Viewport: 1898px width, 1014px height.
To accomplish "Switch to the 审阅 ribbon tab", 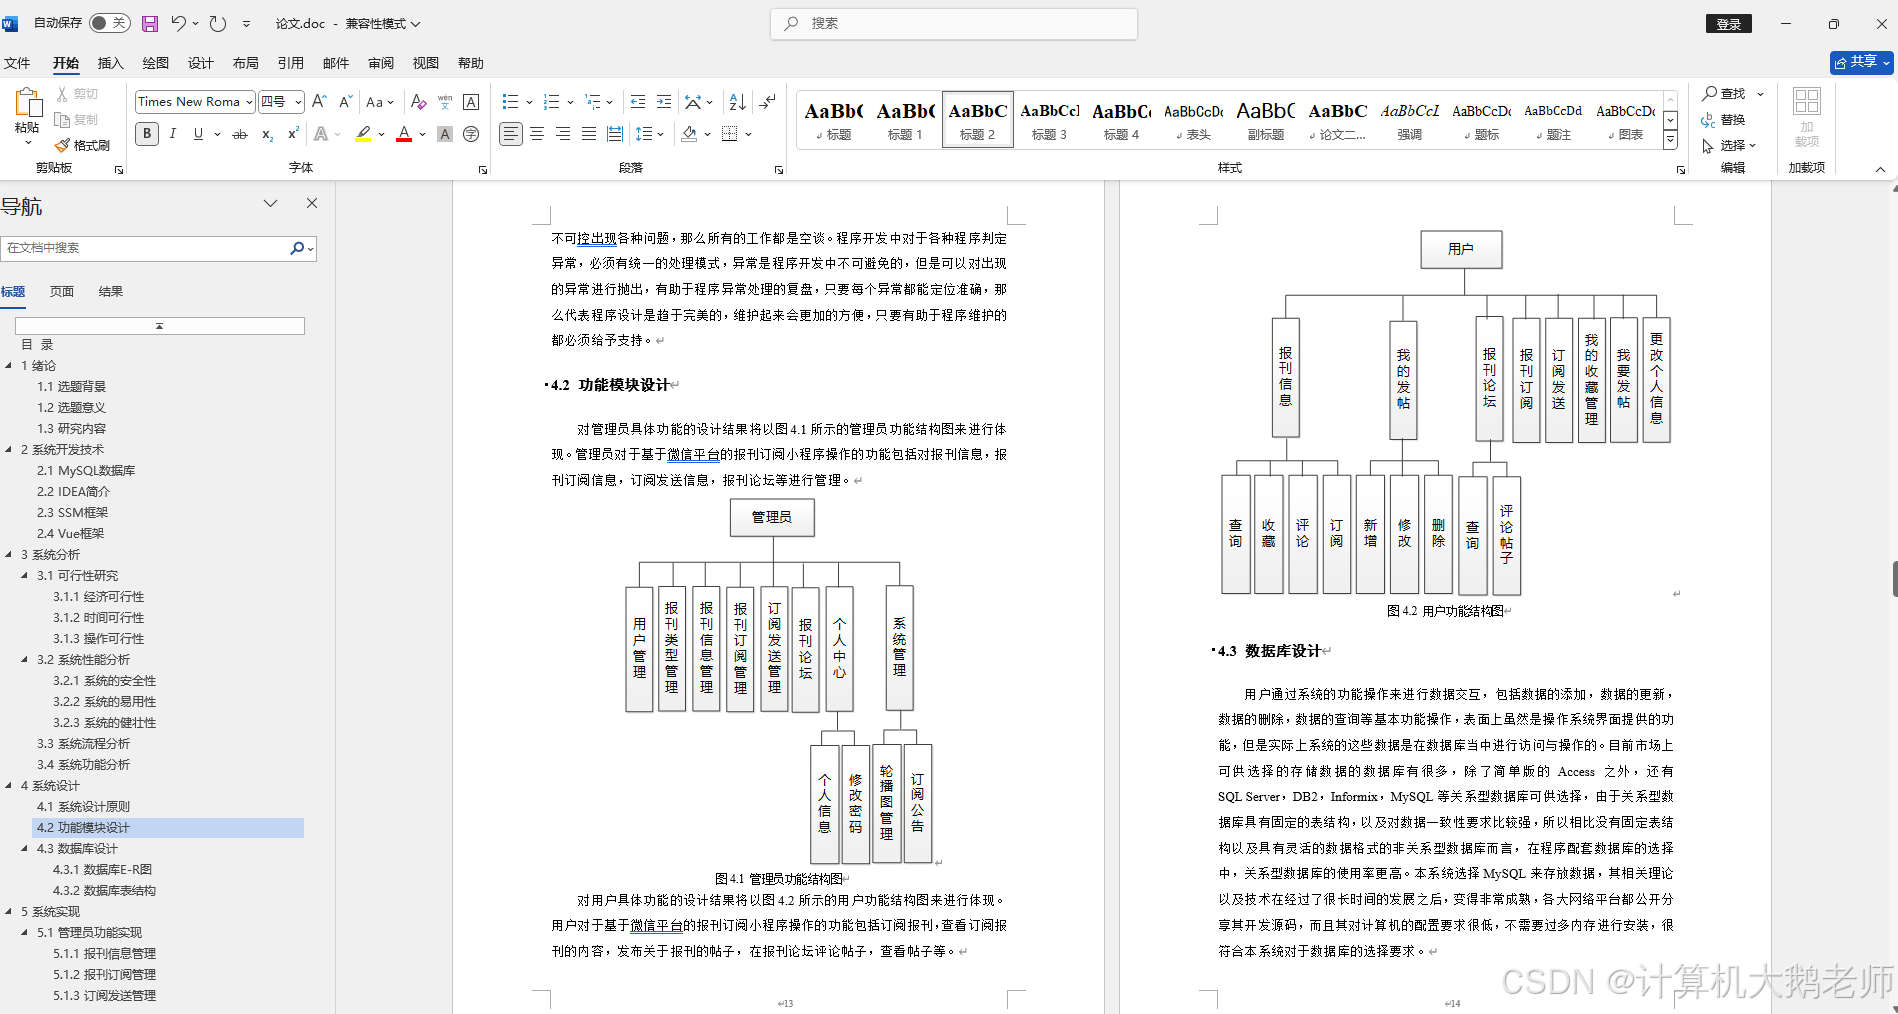I will coord(380,63).
